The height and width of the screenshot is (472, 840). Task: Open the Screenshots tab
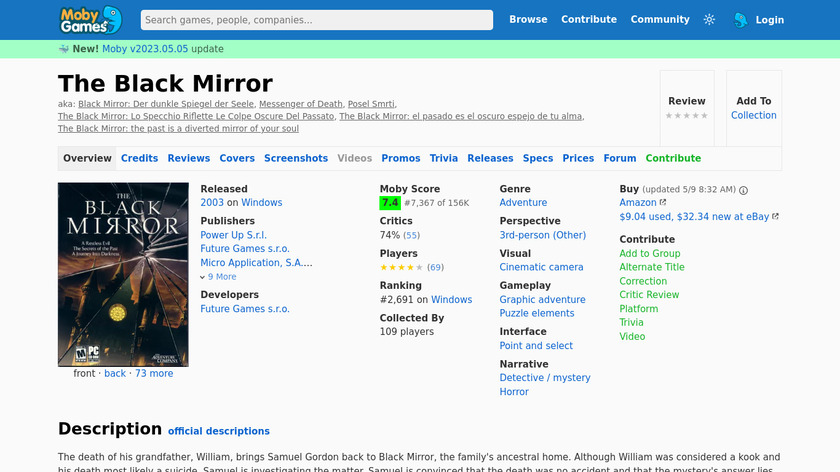click(296, 159)
